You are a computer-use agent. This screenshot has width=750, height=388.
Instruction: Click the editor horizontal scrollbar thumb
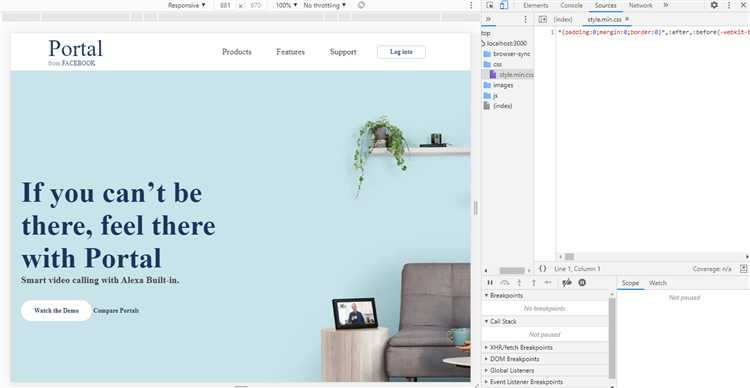[569, 257]
